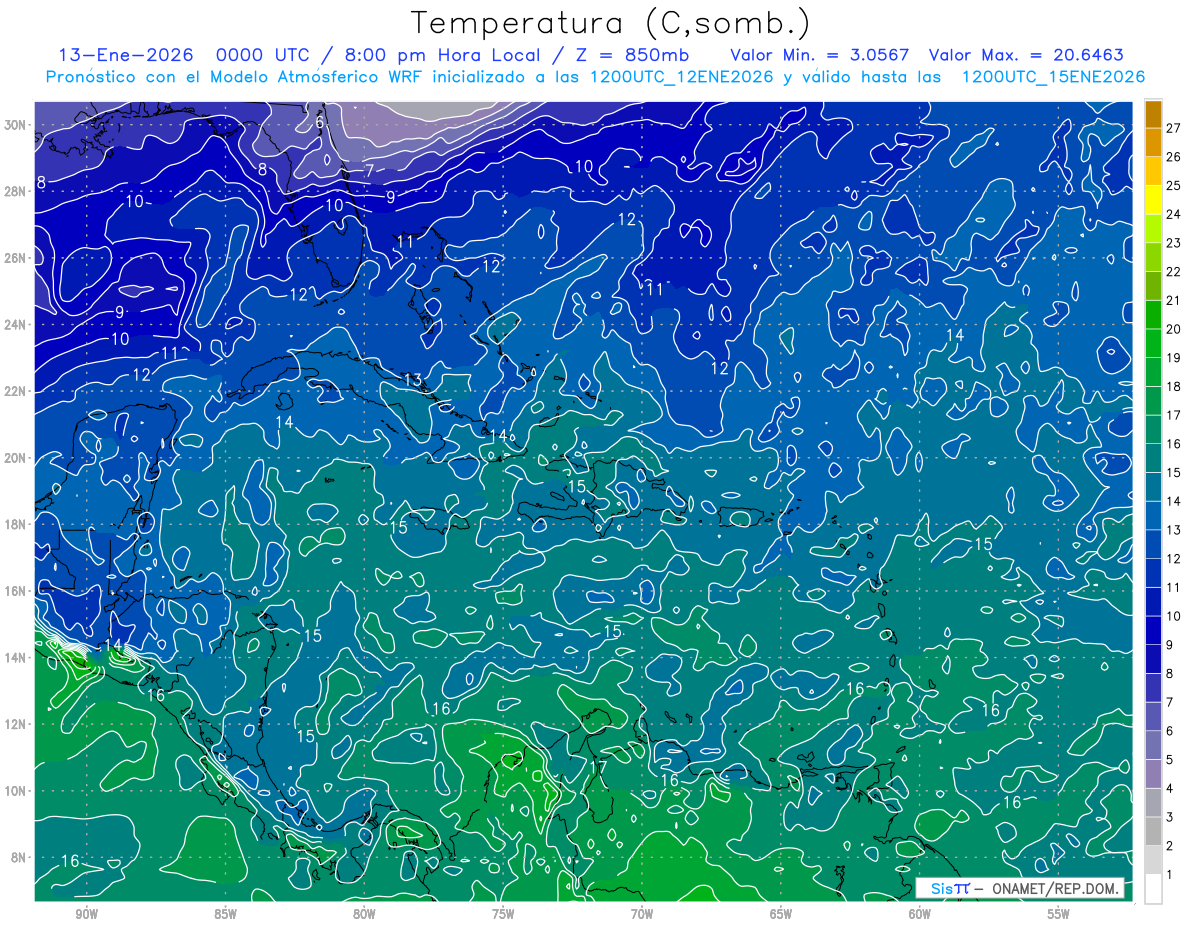Click the contour label "13" near Cuba
This screenshot has width=1200, height=927.
pos(413,380)
